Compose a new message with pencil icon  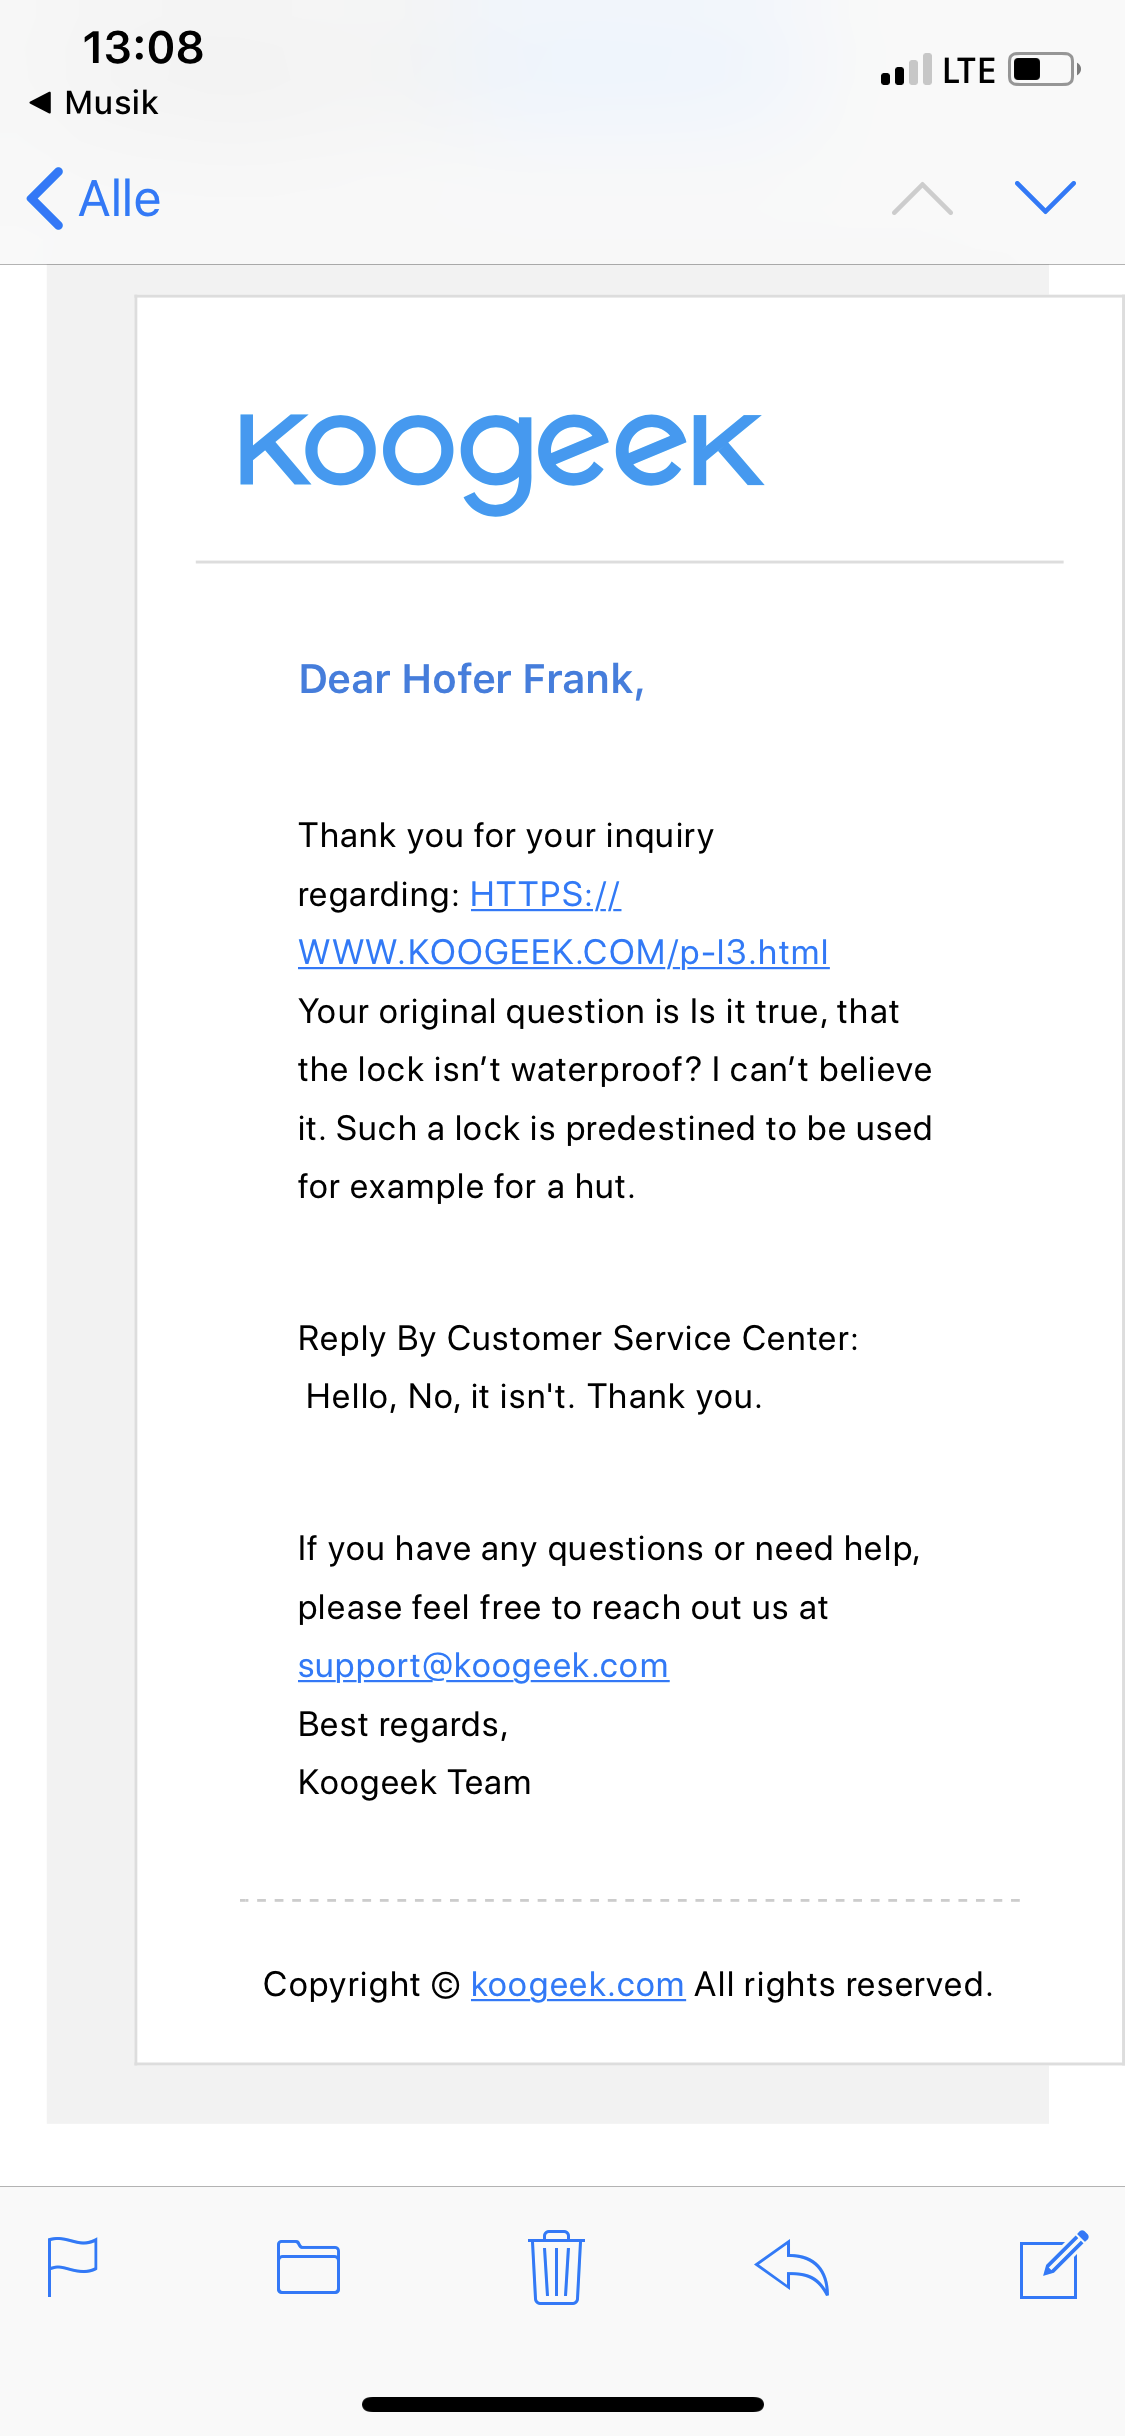tap(1053, 2265)
